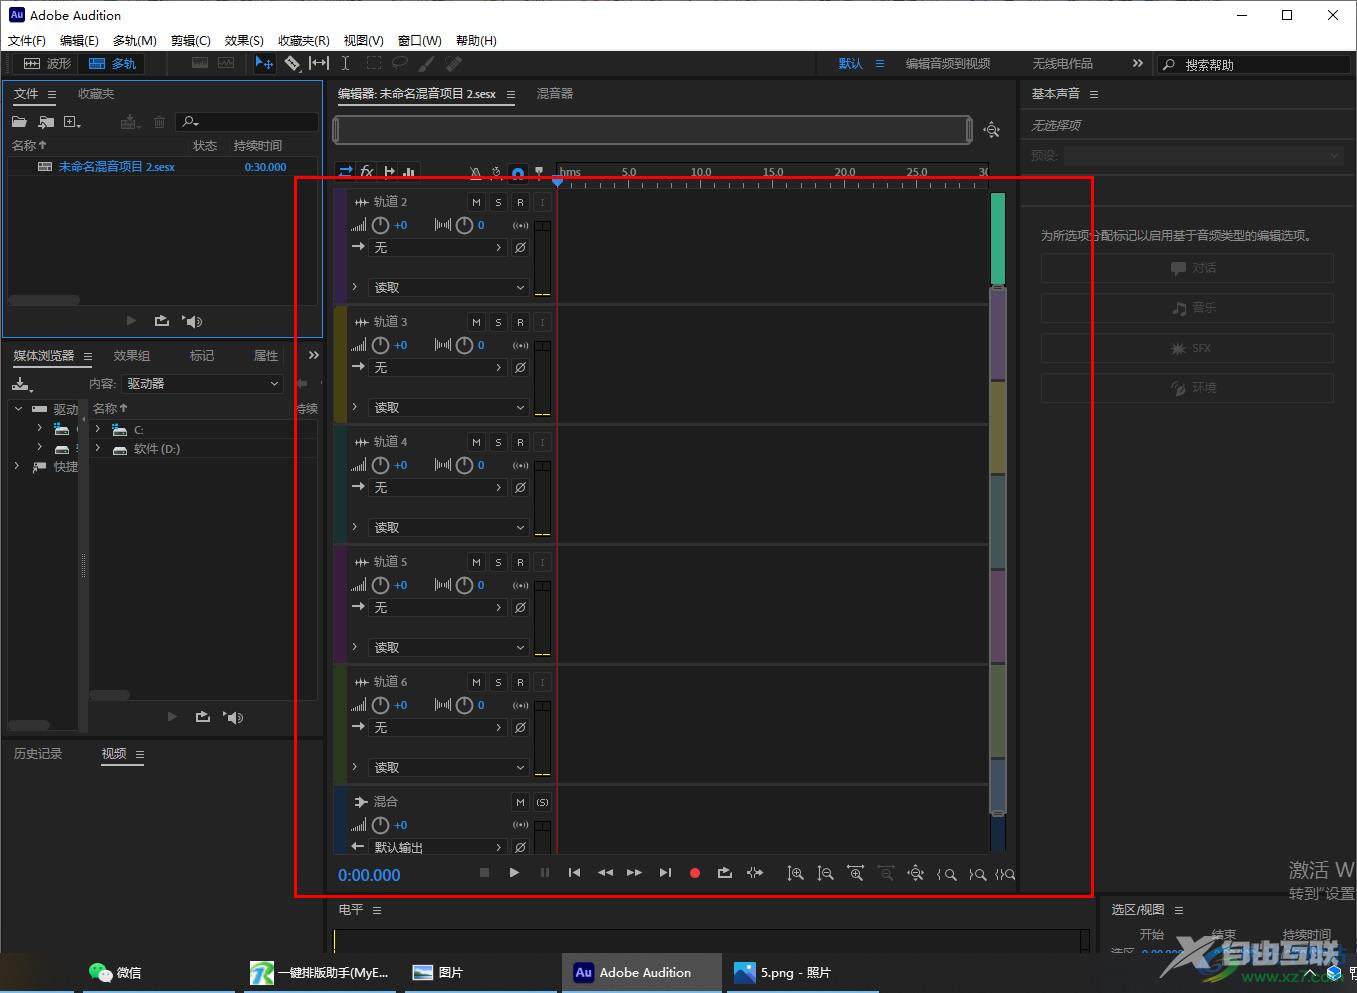Click Stop in transport controls

tap(484, 873)
